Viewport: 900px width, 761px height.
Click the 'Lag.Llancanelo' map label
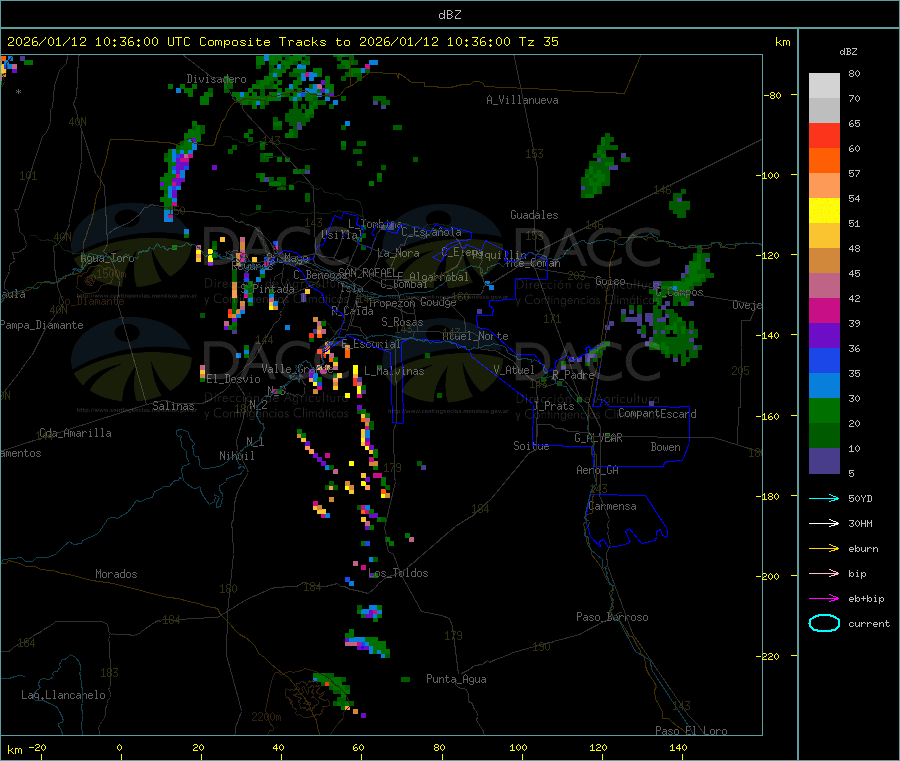point(64,695)
